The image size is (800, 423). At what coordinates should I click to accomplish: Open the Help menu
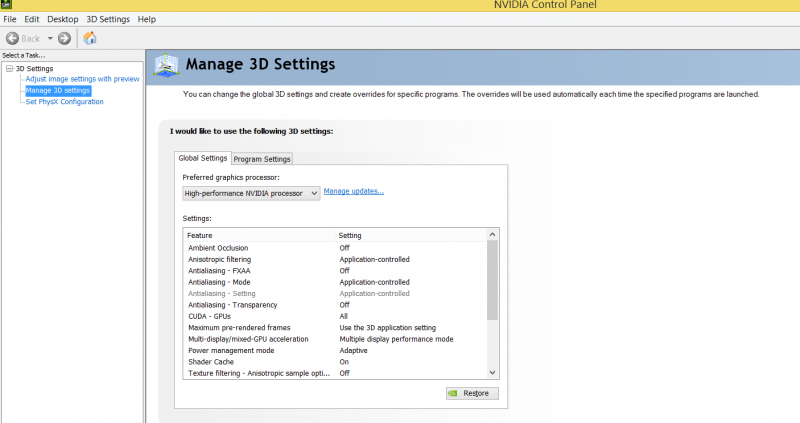146,19
